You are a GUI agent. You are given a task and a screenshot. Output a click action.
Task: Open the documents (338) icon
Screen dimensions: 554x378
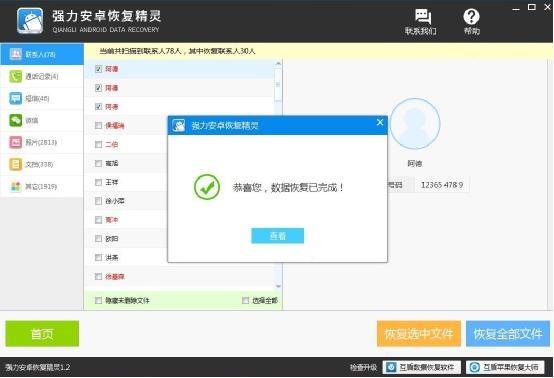pos(15,164)
